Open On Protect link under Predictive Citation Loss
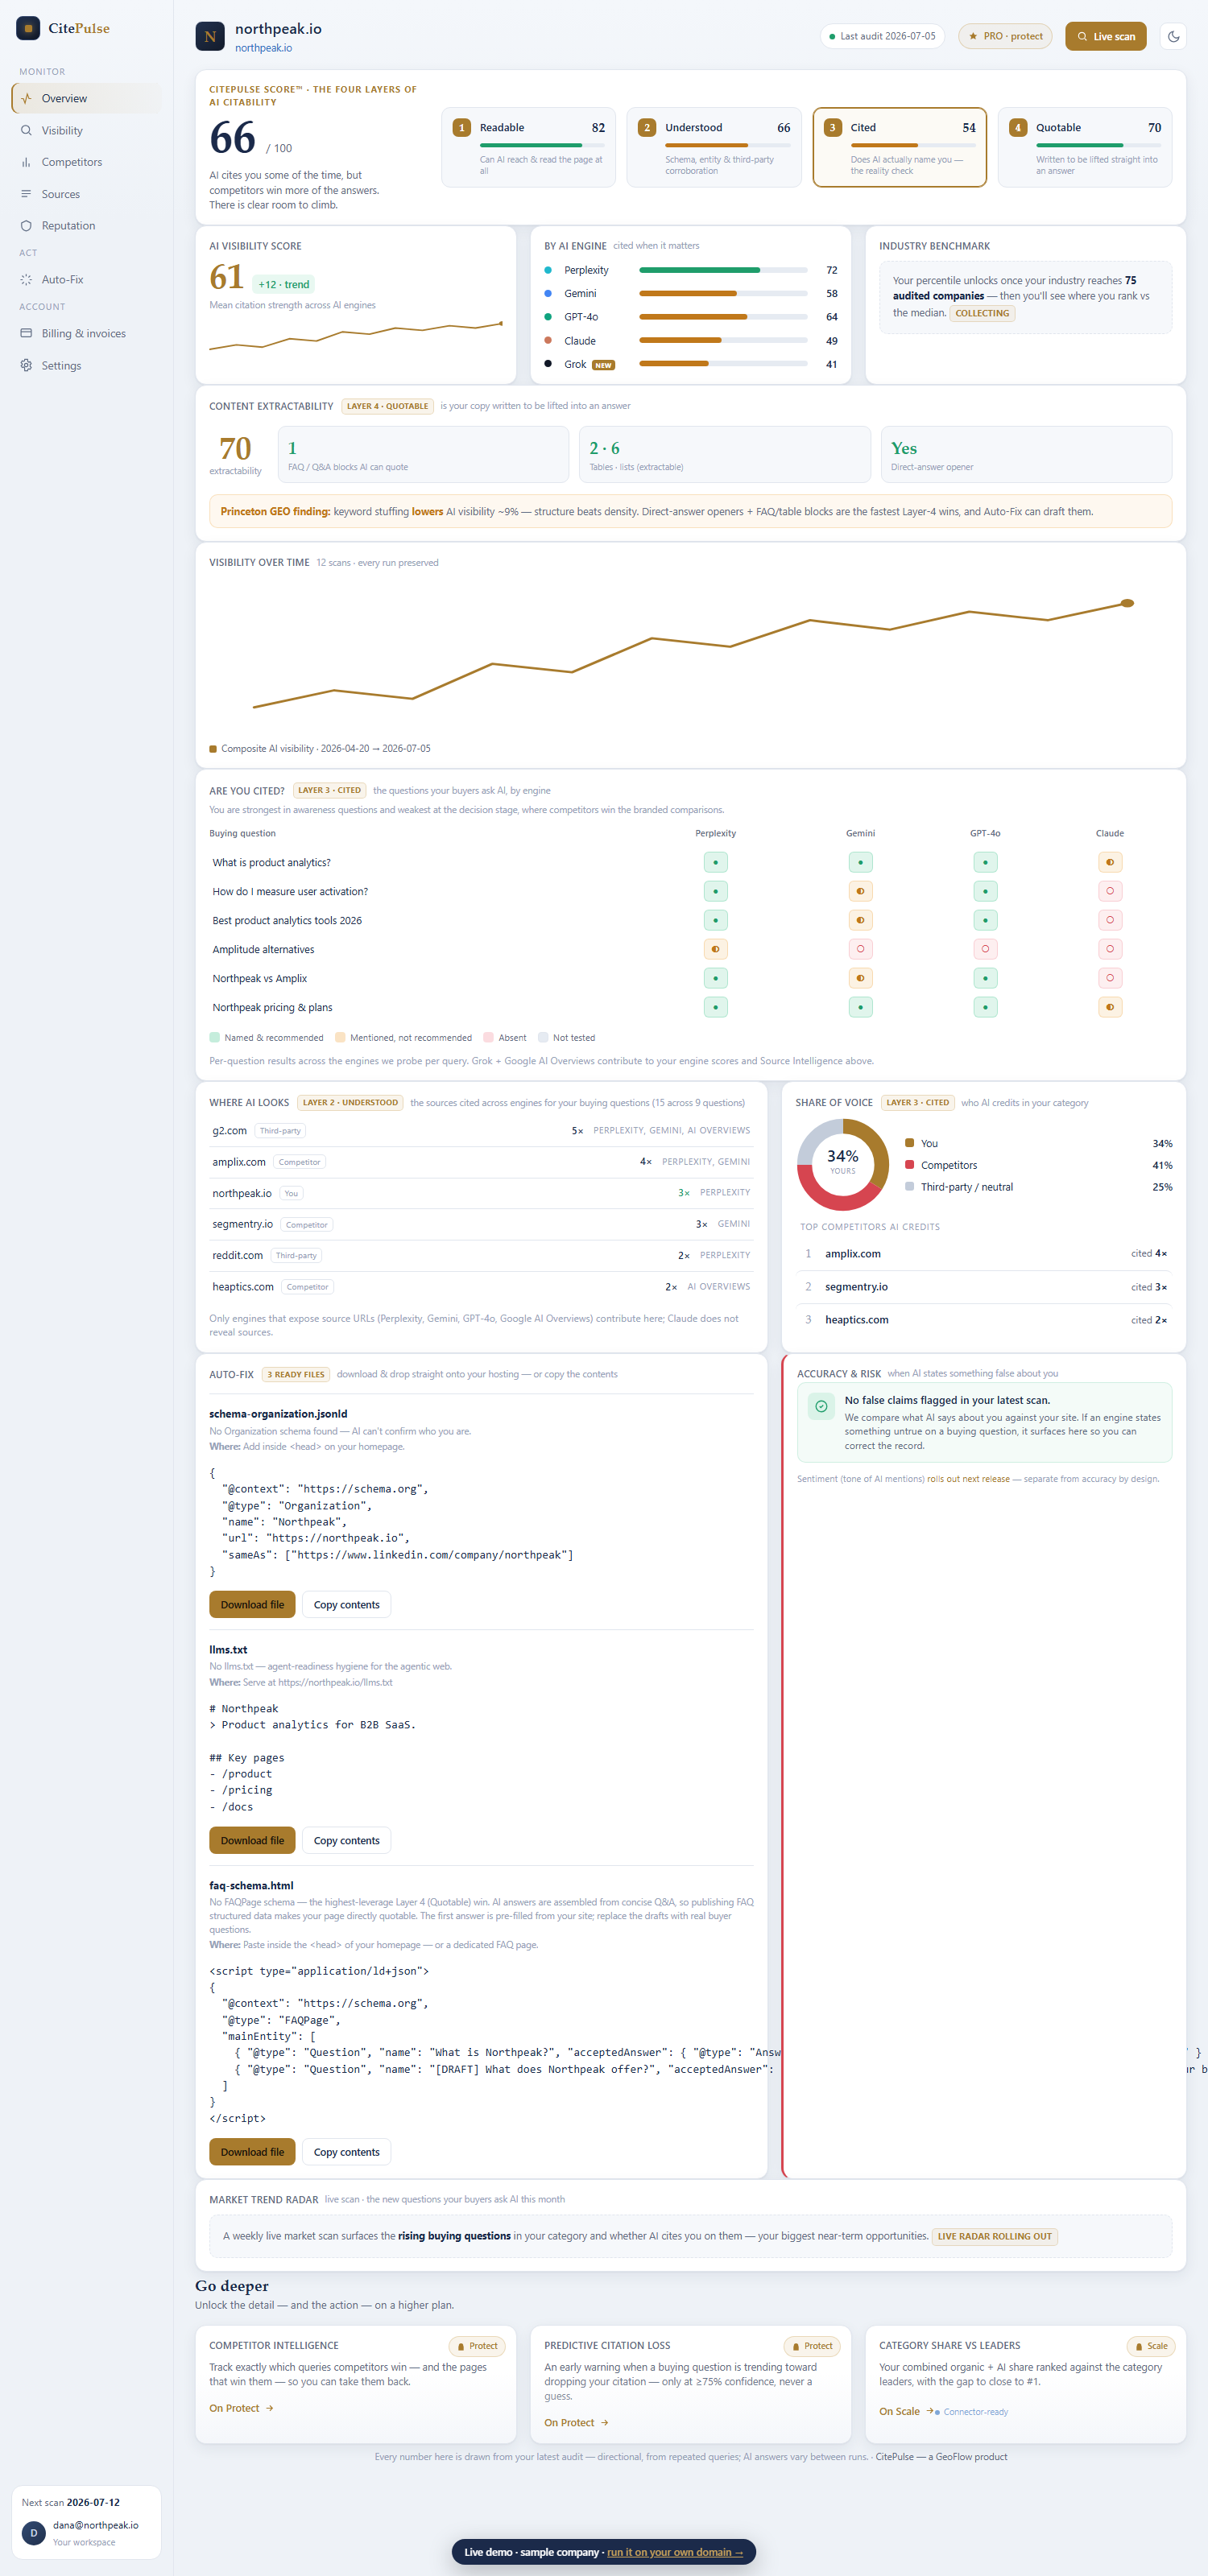Screen dimensions: 1208x2576 coord(576,2422)
